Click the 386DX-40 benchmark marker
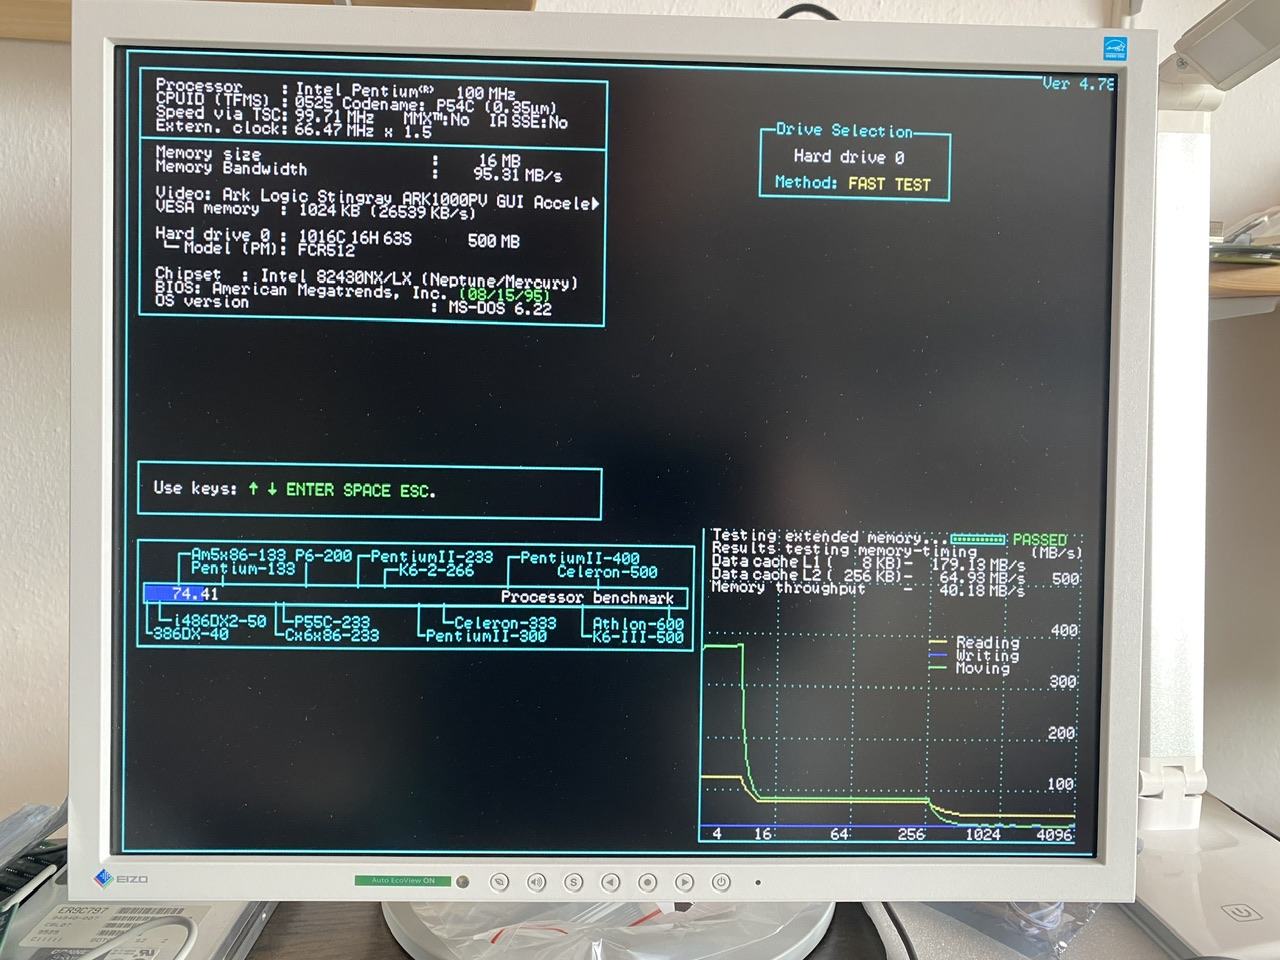The height and width of the screenshot is (960, 1280). pos(191,634)
